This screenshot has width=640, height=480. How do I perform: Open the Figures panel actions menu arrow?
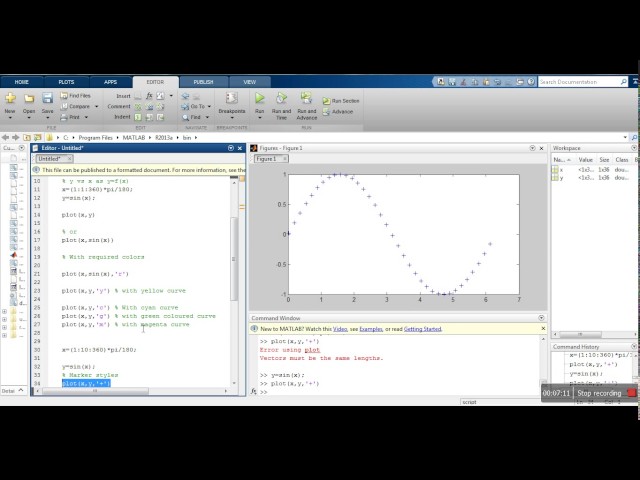click(532, 148)
